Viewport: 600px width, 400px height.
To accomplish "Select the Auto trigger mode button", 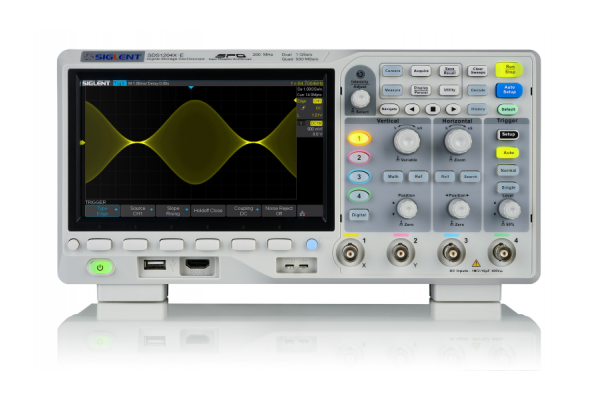I will pyautogui.click(x=508, y=153).
